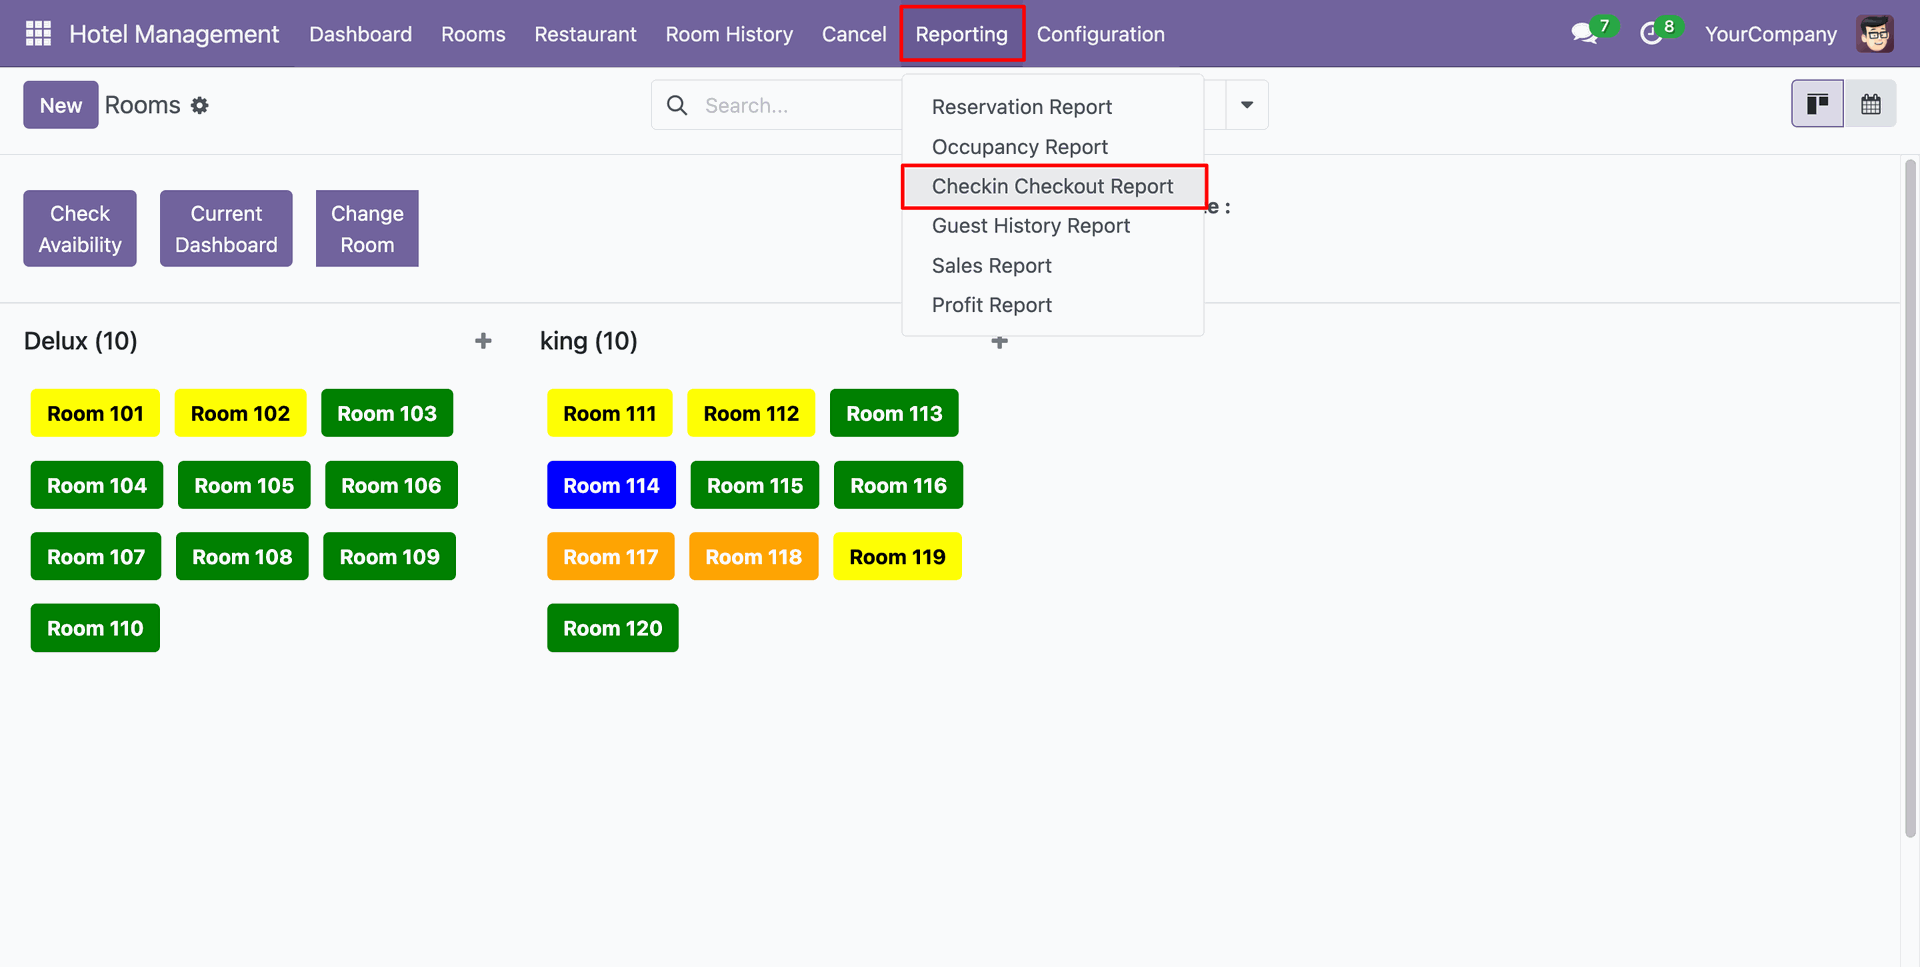Open the chat messages icon with badge 7

1584,34
